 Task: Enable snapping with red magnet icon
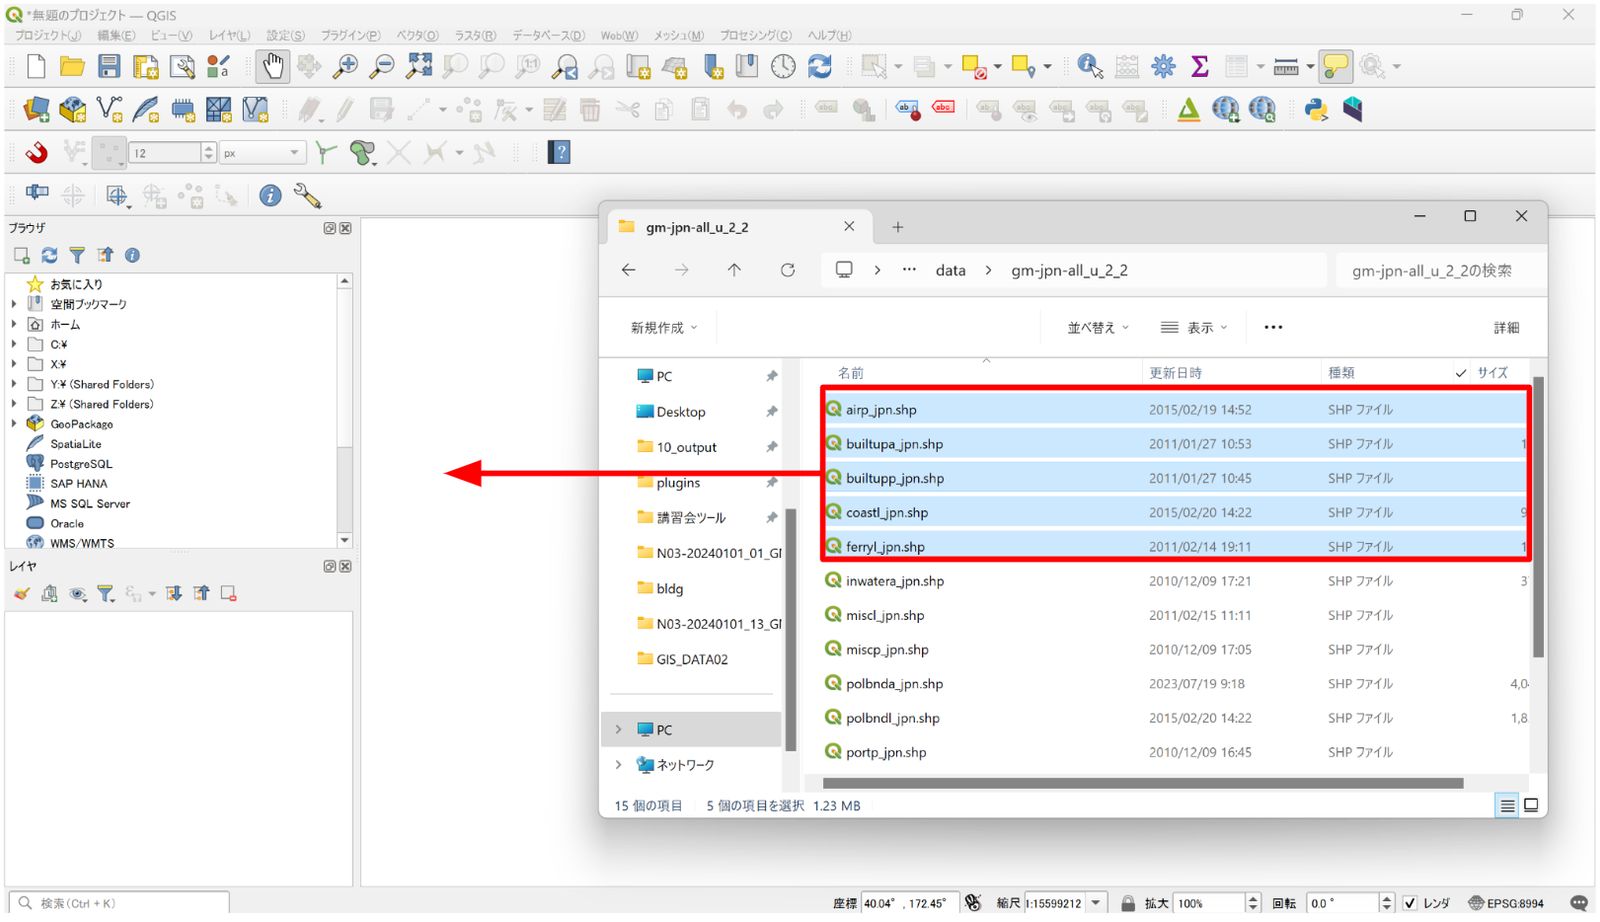(37, 152)
